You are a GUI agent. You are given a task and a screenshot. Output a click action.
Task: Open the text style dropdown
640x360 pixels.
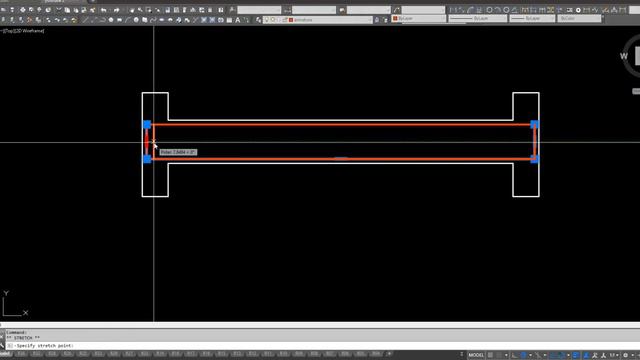tap(259, 10)
